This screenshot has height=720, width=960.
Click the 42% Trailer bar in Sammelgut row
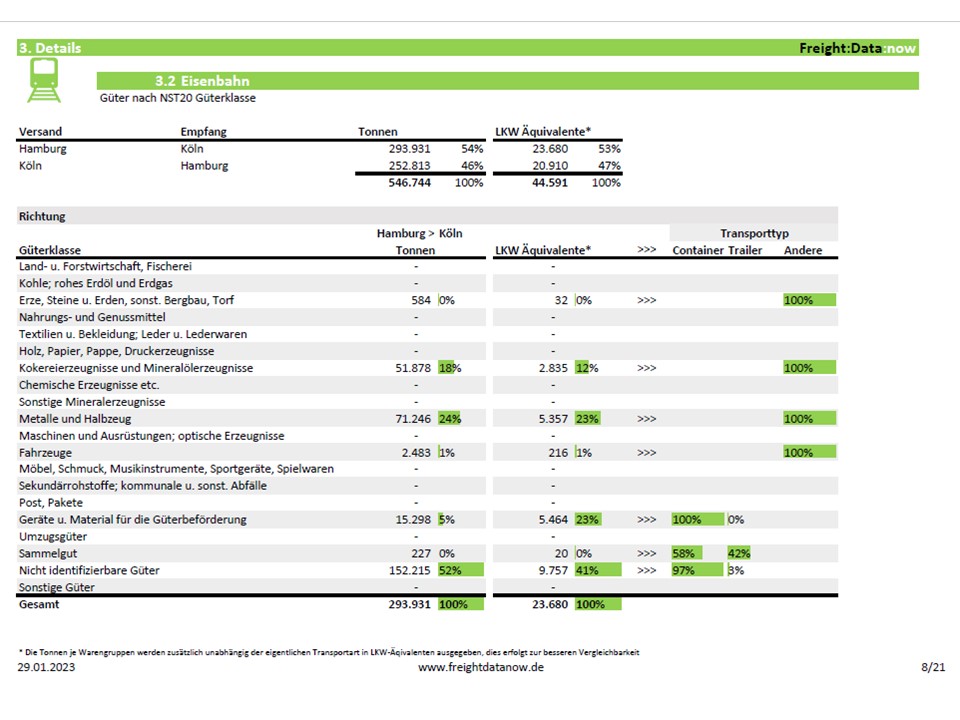(739, 554)
